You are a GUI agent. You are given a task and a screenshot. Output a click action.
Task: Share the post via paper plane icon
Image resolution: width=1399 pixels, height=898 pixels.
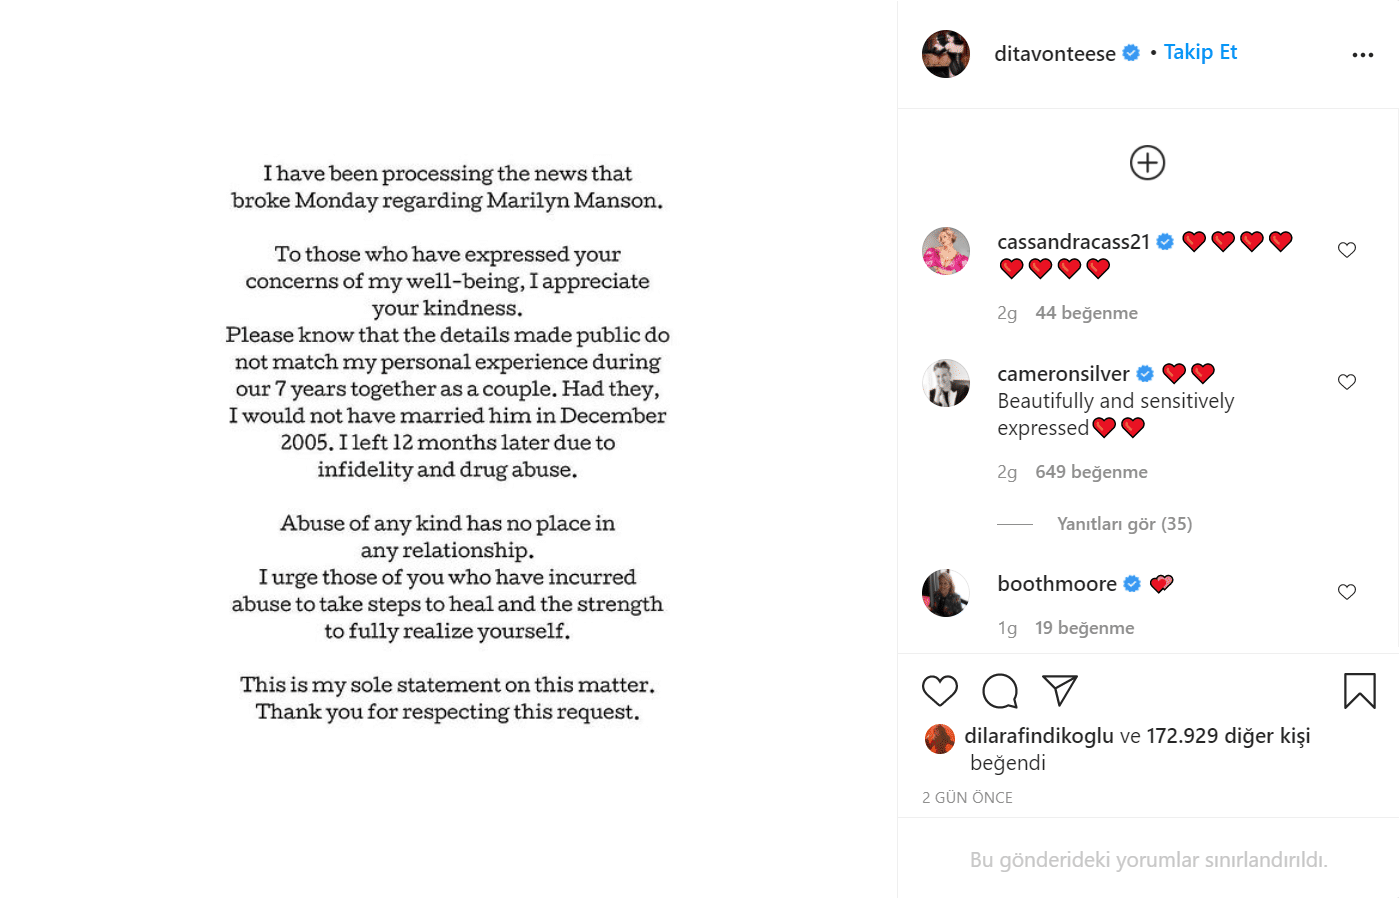click(1060, 690)
